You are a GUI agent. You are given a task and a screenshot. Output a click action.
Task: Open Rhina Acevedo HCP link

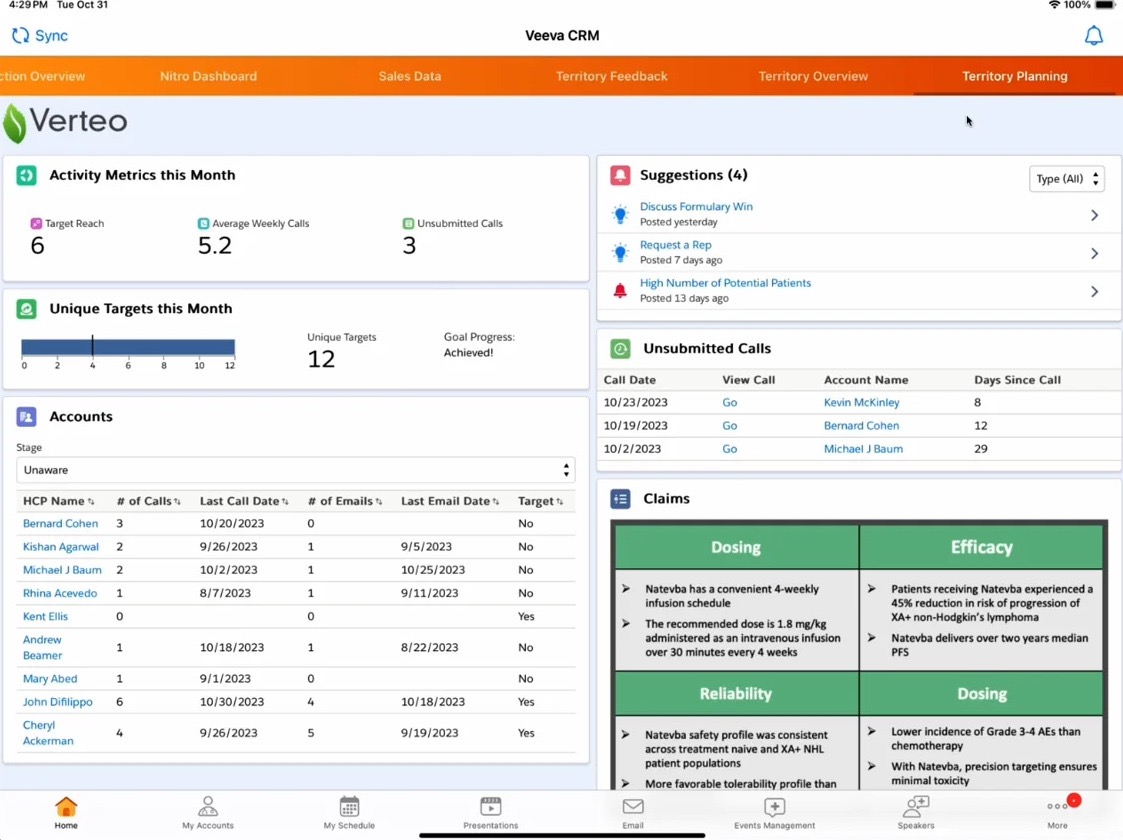[x=59, y=594]
